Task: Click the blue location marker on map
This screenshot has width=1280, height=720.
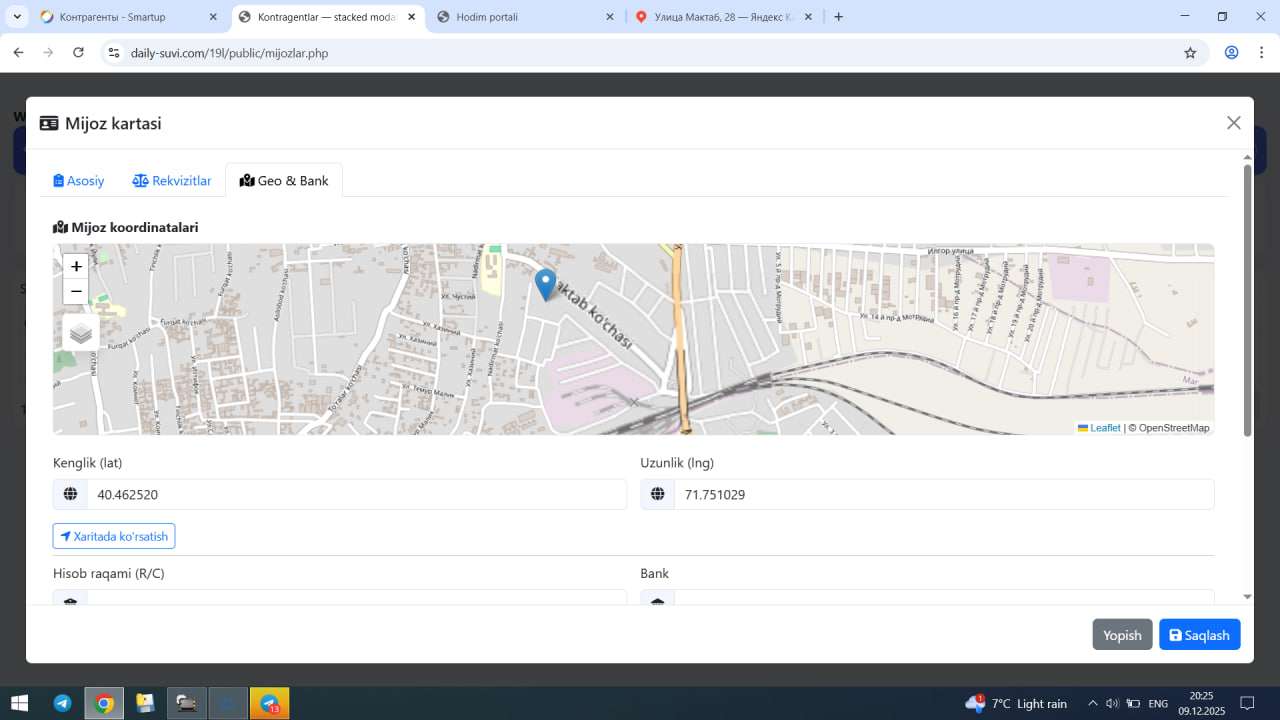Action: click(x=545, y=283)
